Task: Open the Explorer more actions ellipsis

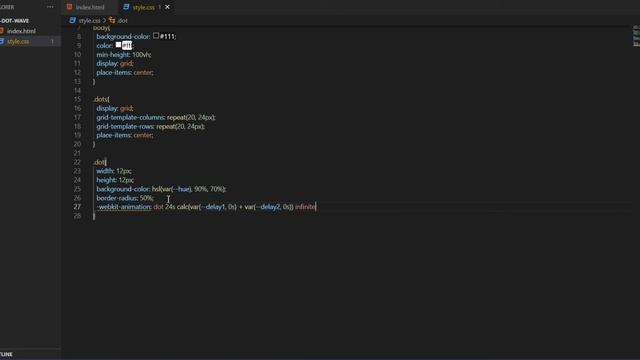Action: coord(50,7)
